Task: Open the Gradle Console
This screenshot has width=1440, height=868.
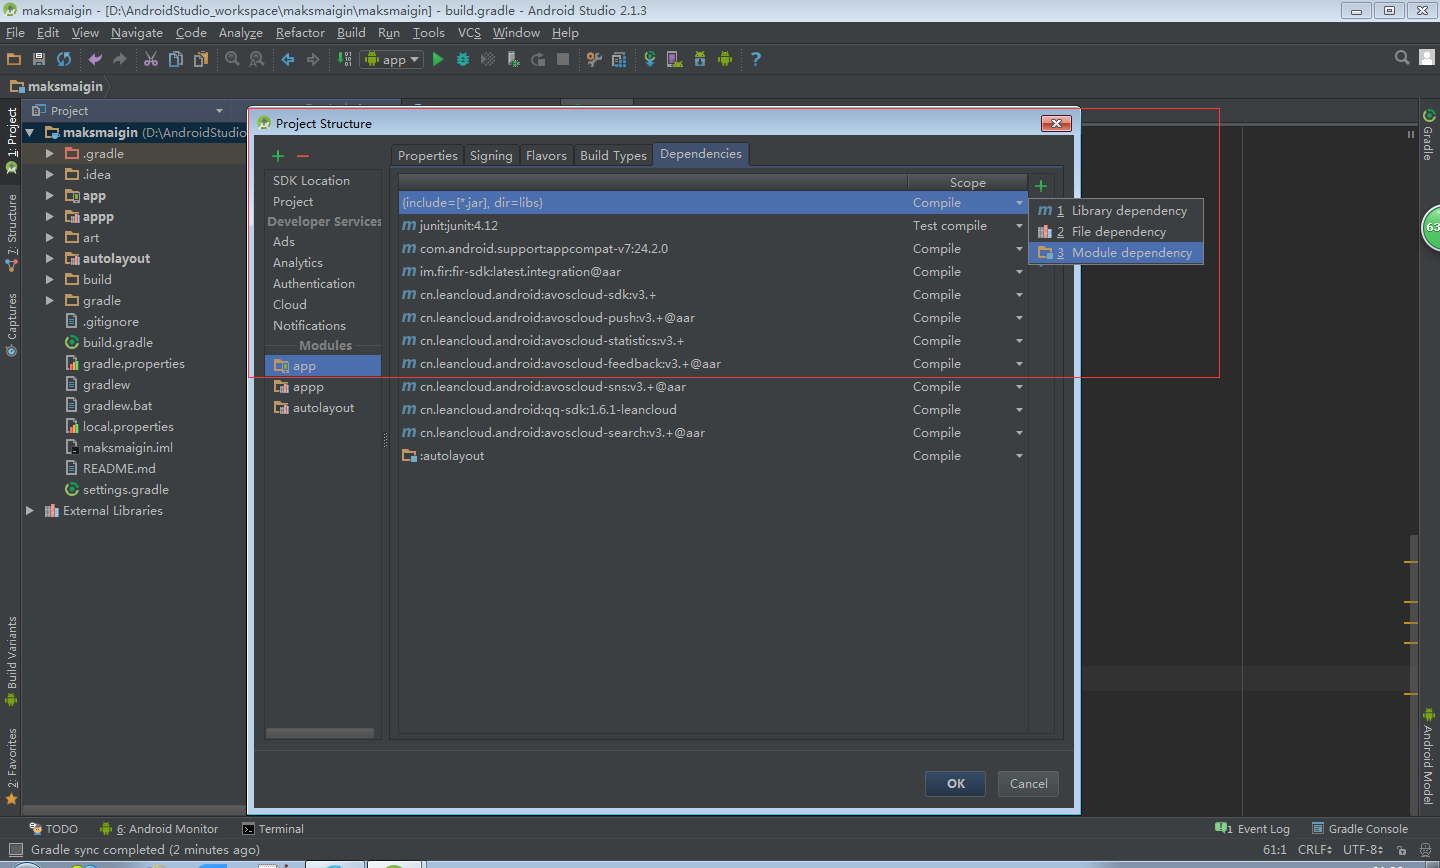Action: (x=1360, y=829)
